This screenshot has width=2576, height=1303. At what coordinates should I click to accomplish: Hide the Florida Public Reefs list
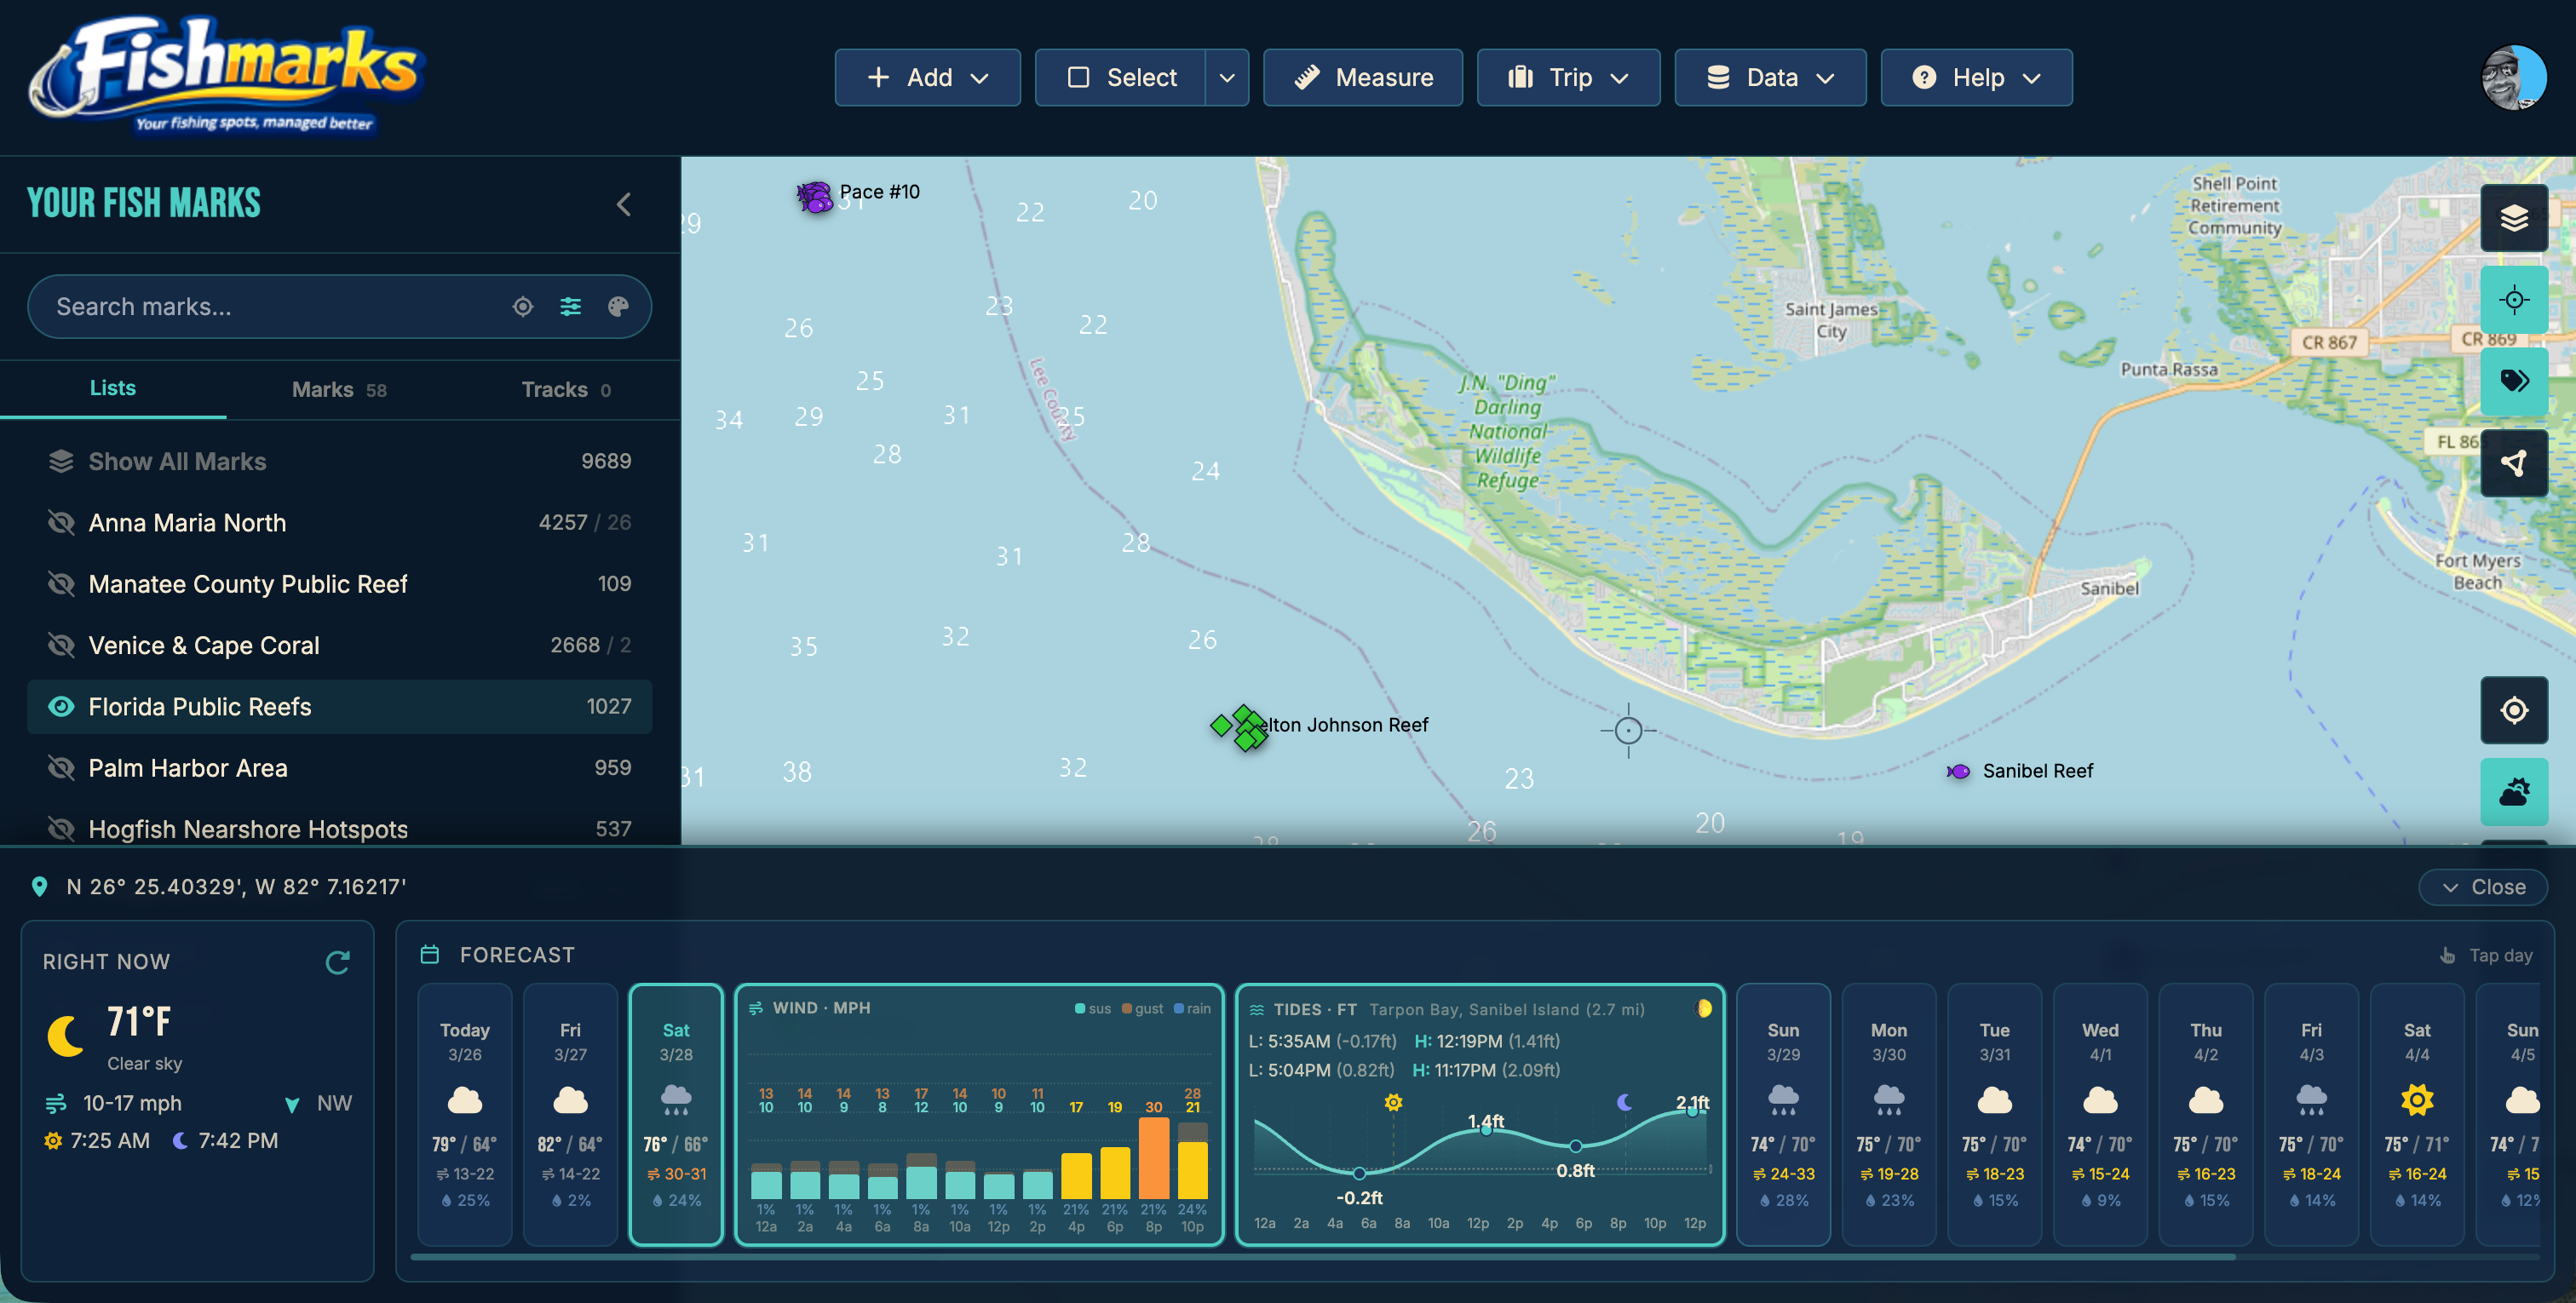click(x=62, y=706)
